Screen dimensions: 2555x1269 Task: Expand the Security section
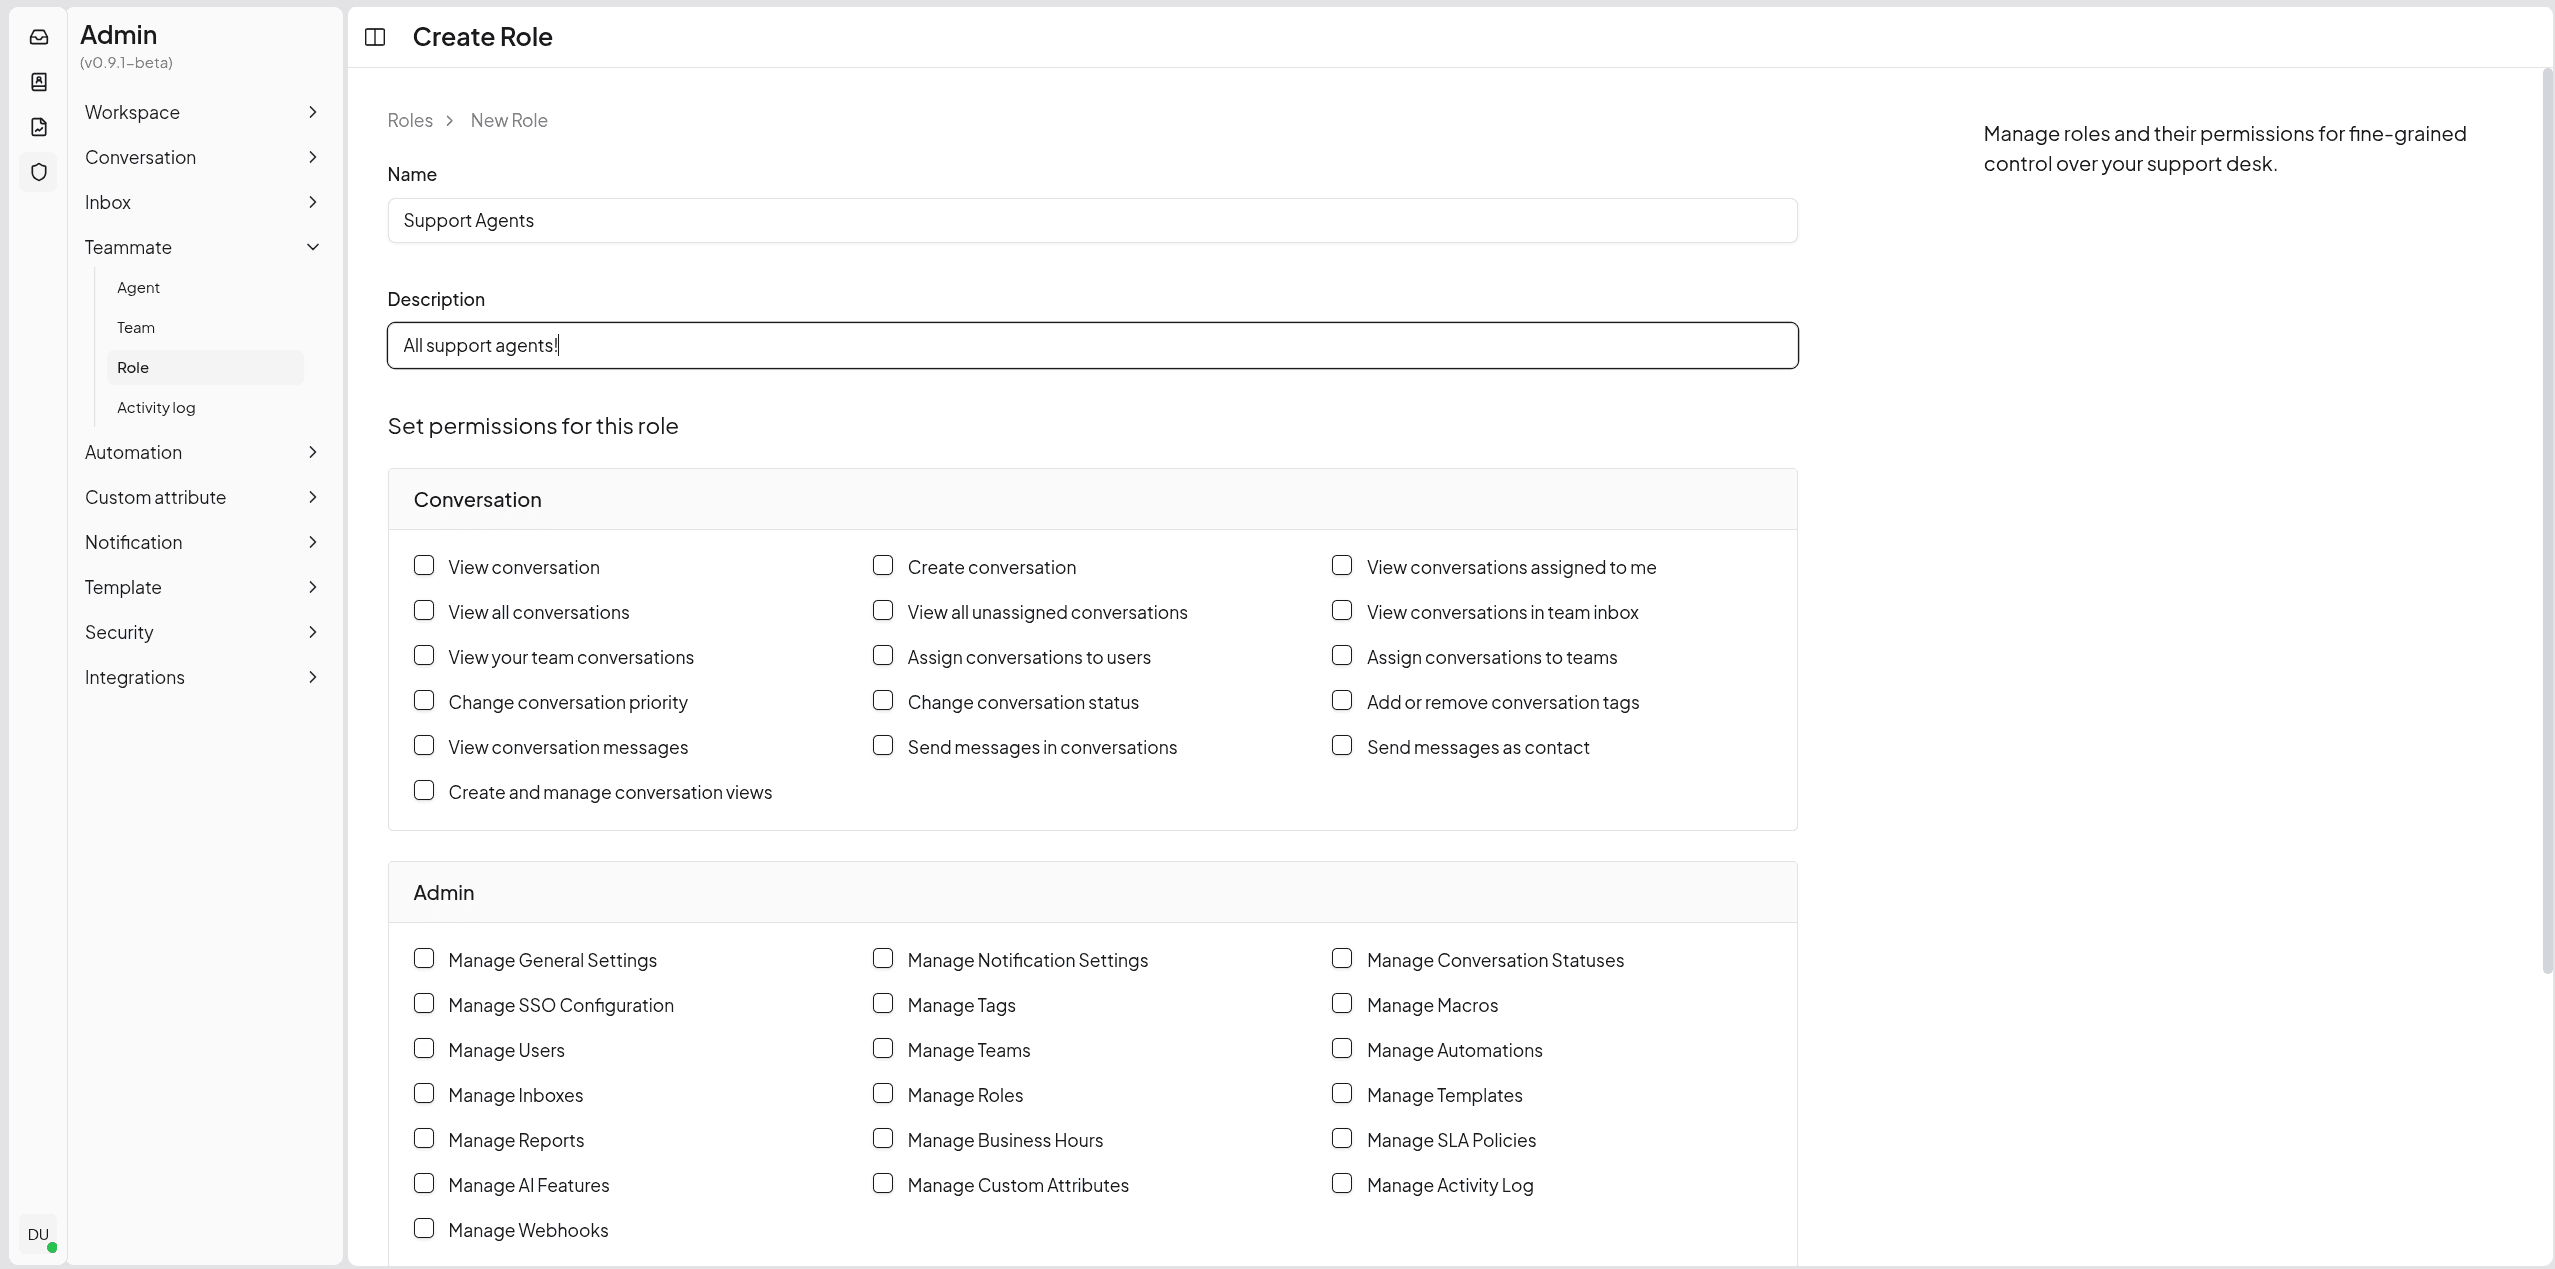click(x=313, y=632)
